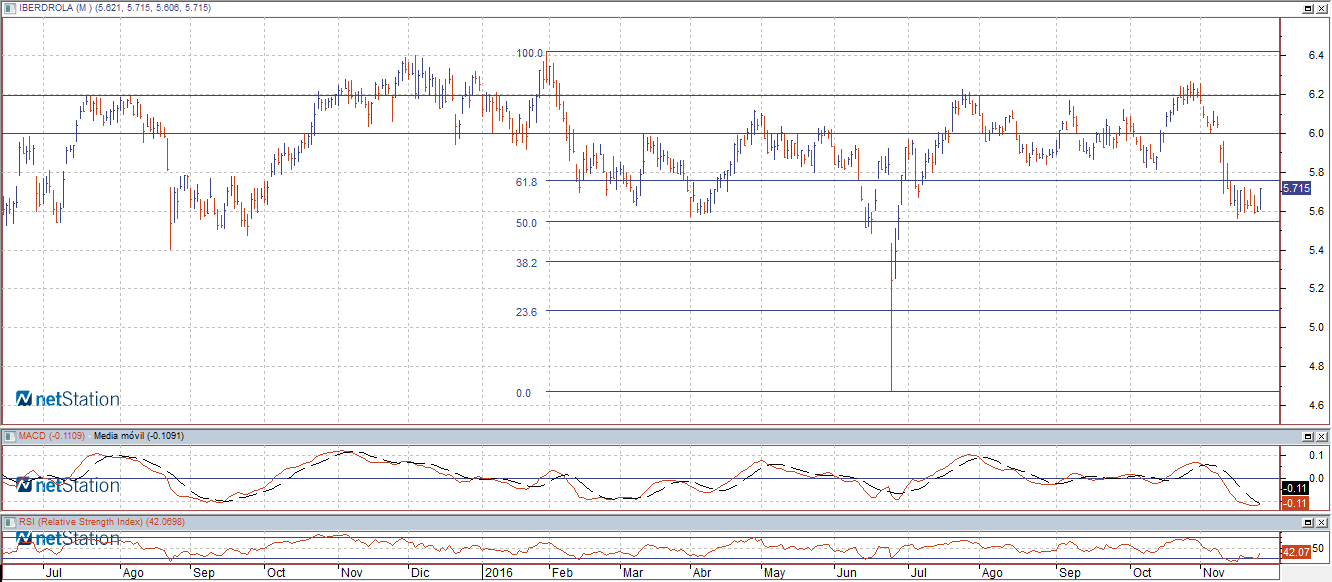Click the Dic month label
Screen dimensions: 1332x582
pos(420,574)
